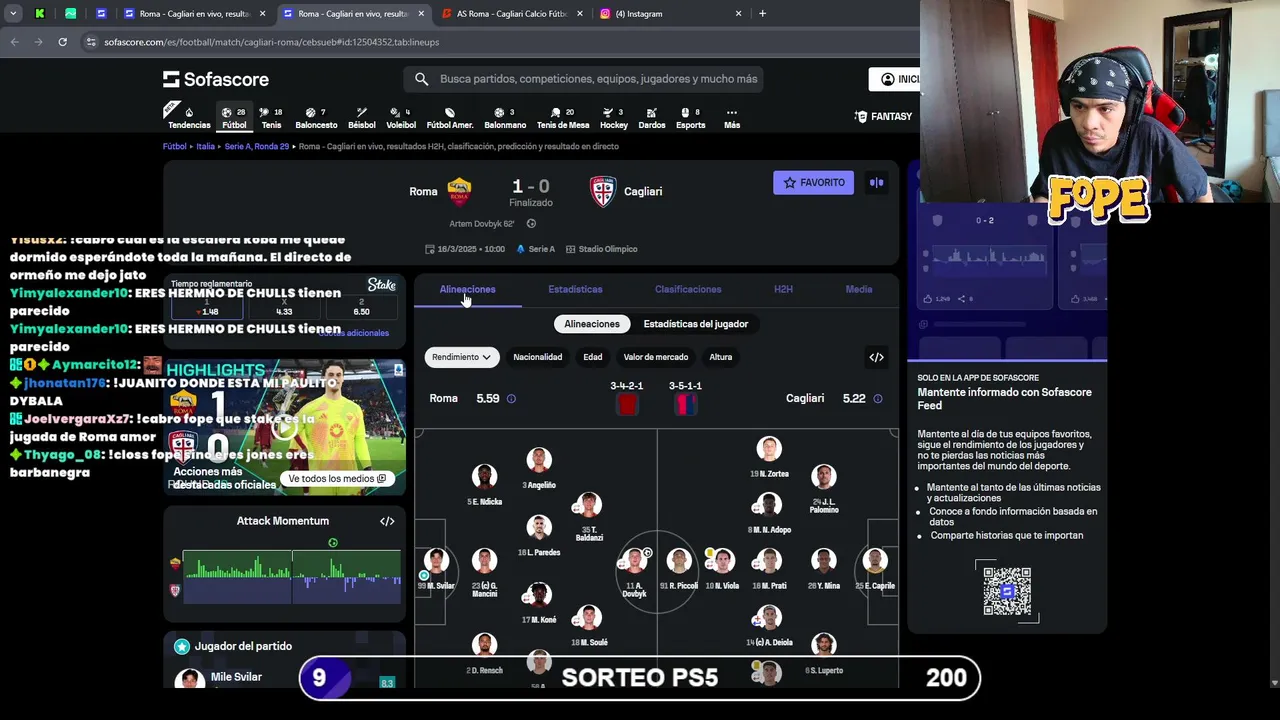This screenshot has width=1280, height=720.
Task: Select the Fútbol Amer. sport icon
Action: coord(450,117)
